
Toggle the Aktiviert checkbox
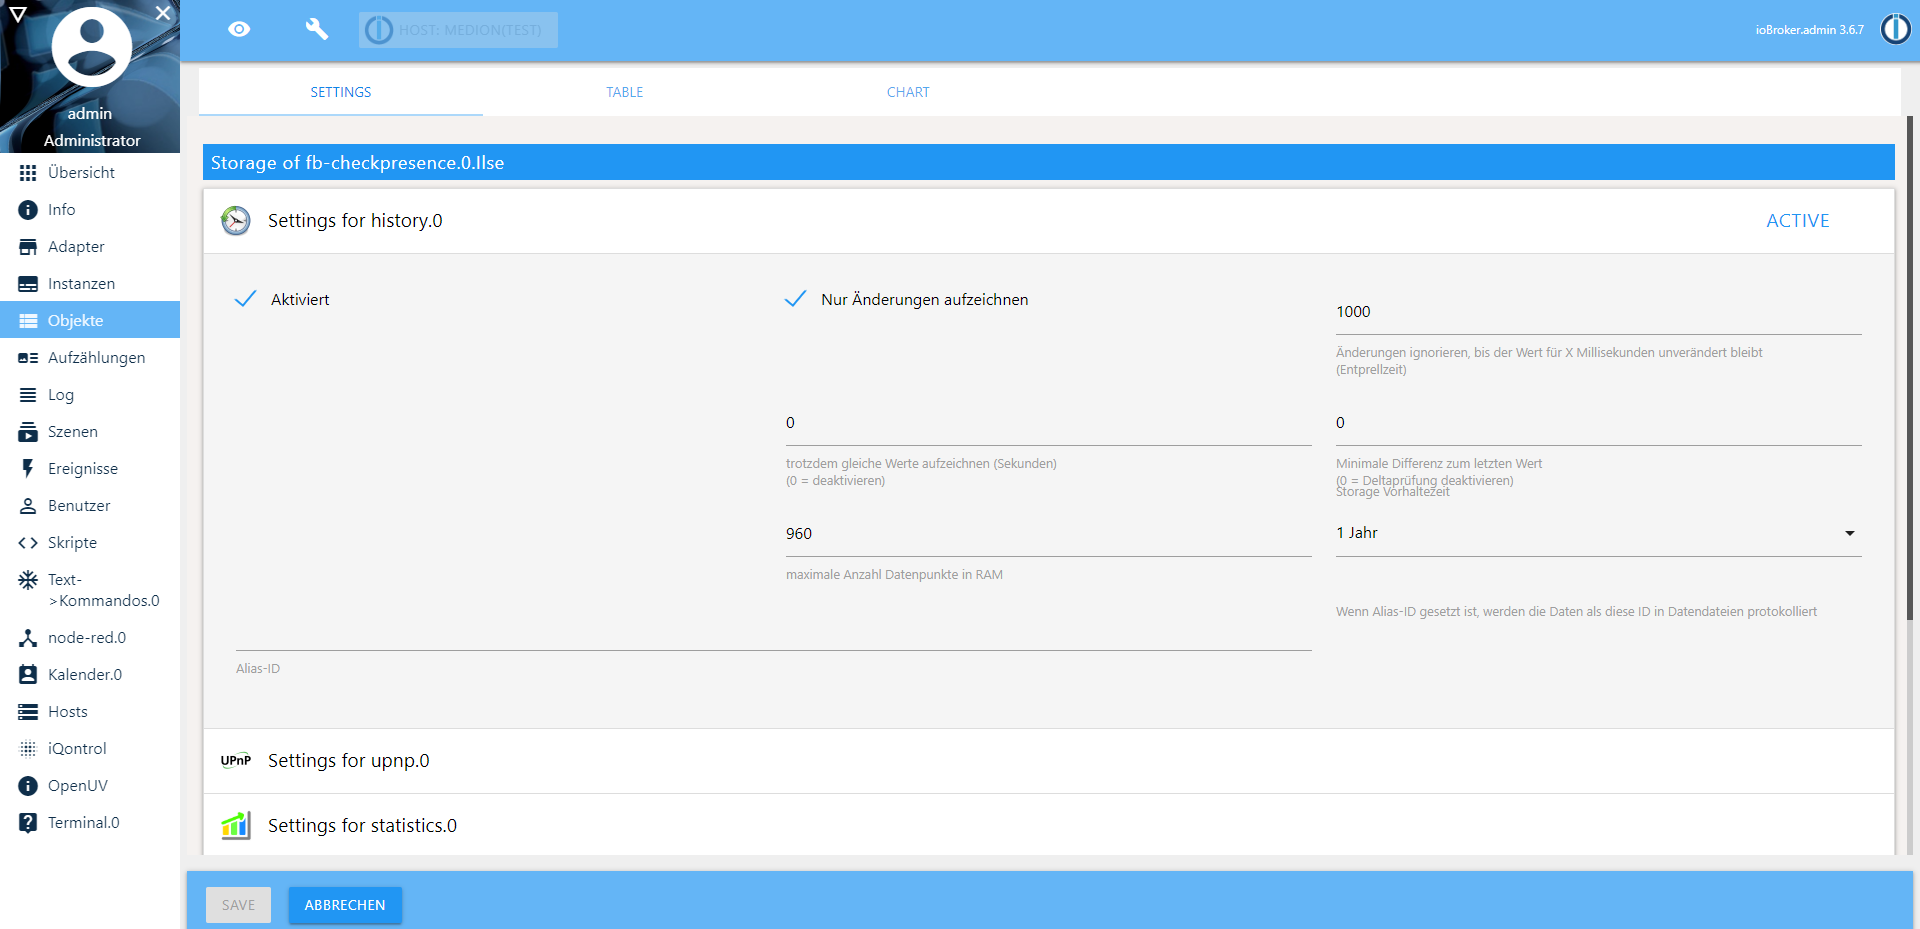pyautogui.click(x=245, y=299)
